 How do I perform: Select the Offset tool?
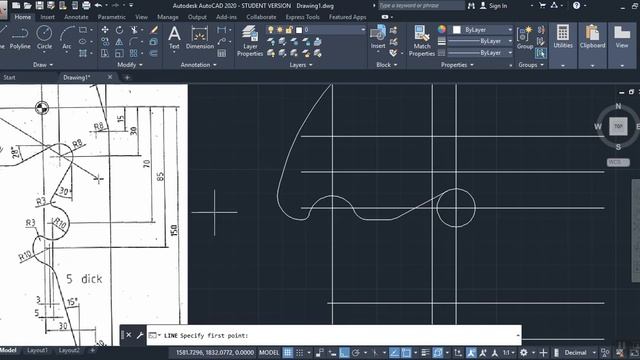[x=154, y=53]
